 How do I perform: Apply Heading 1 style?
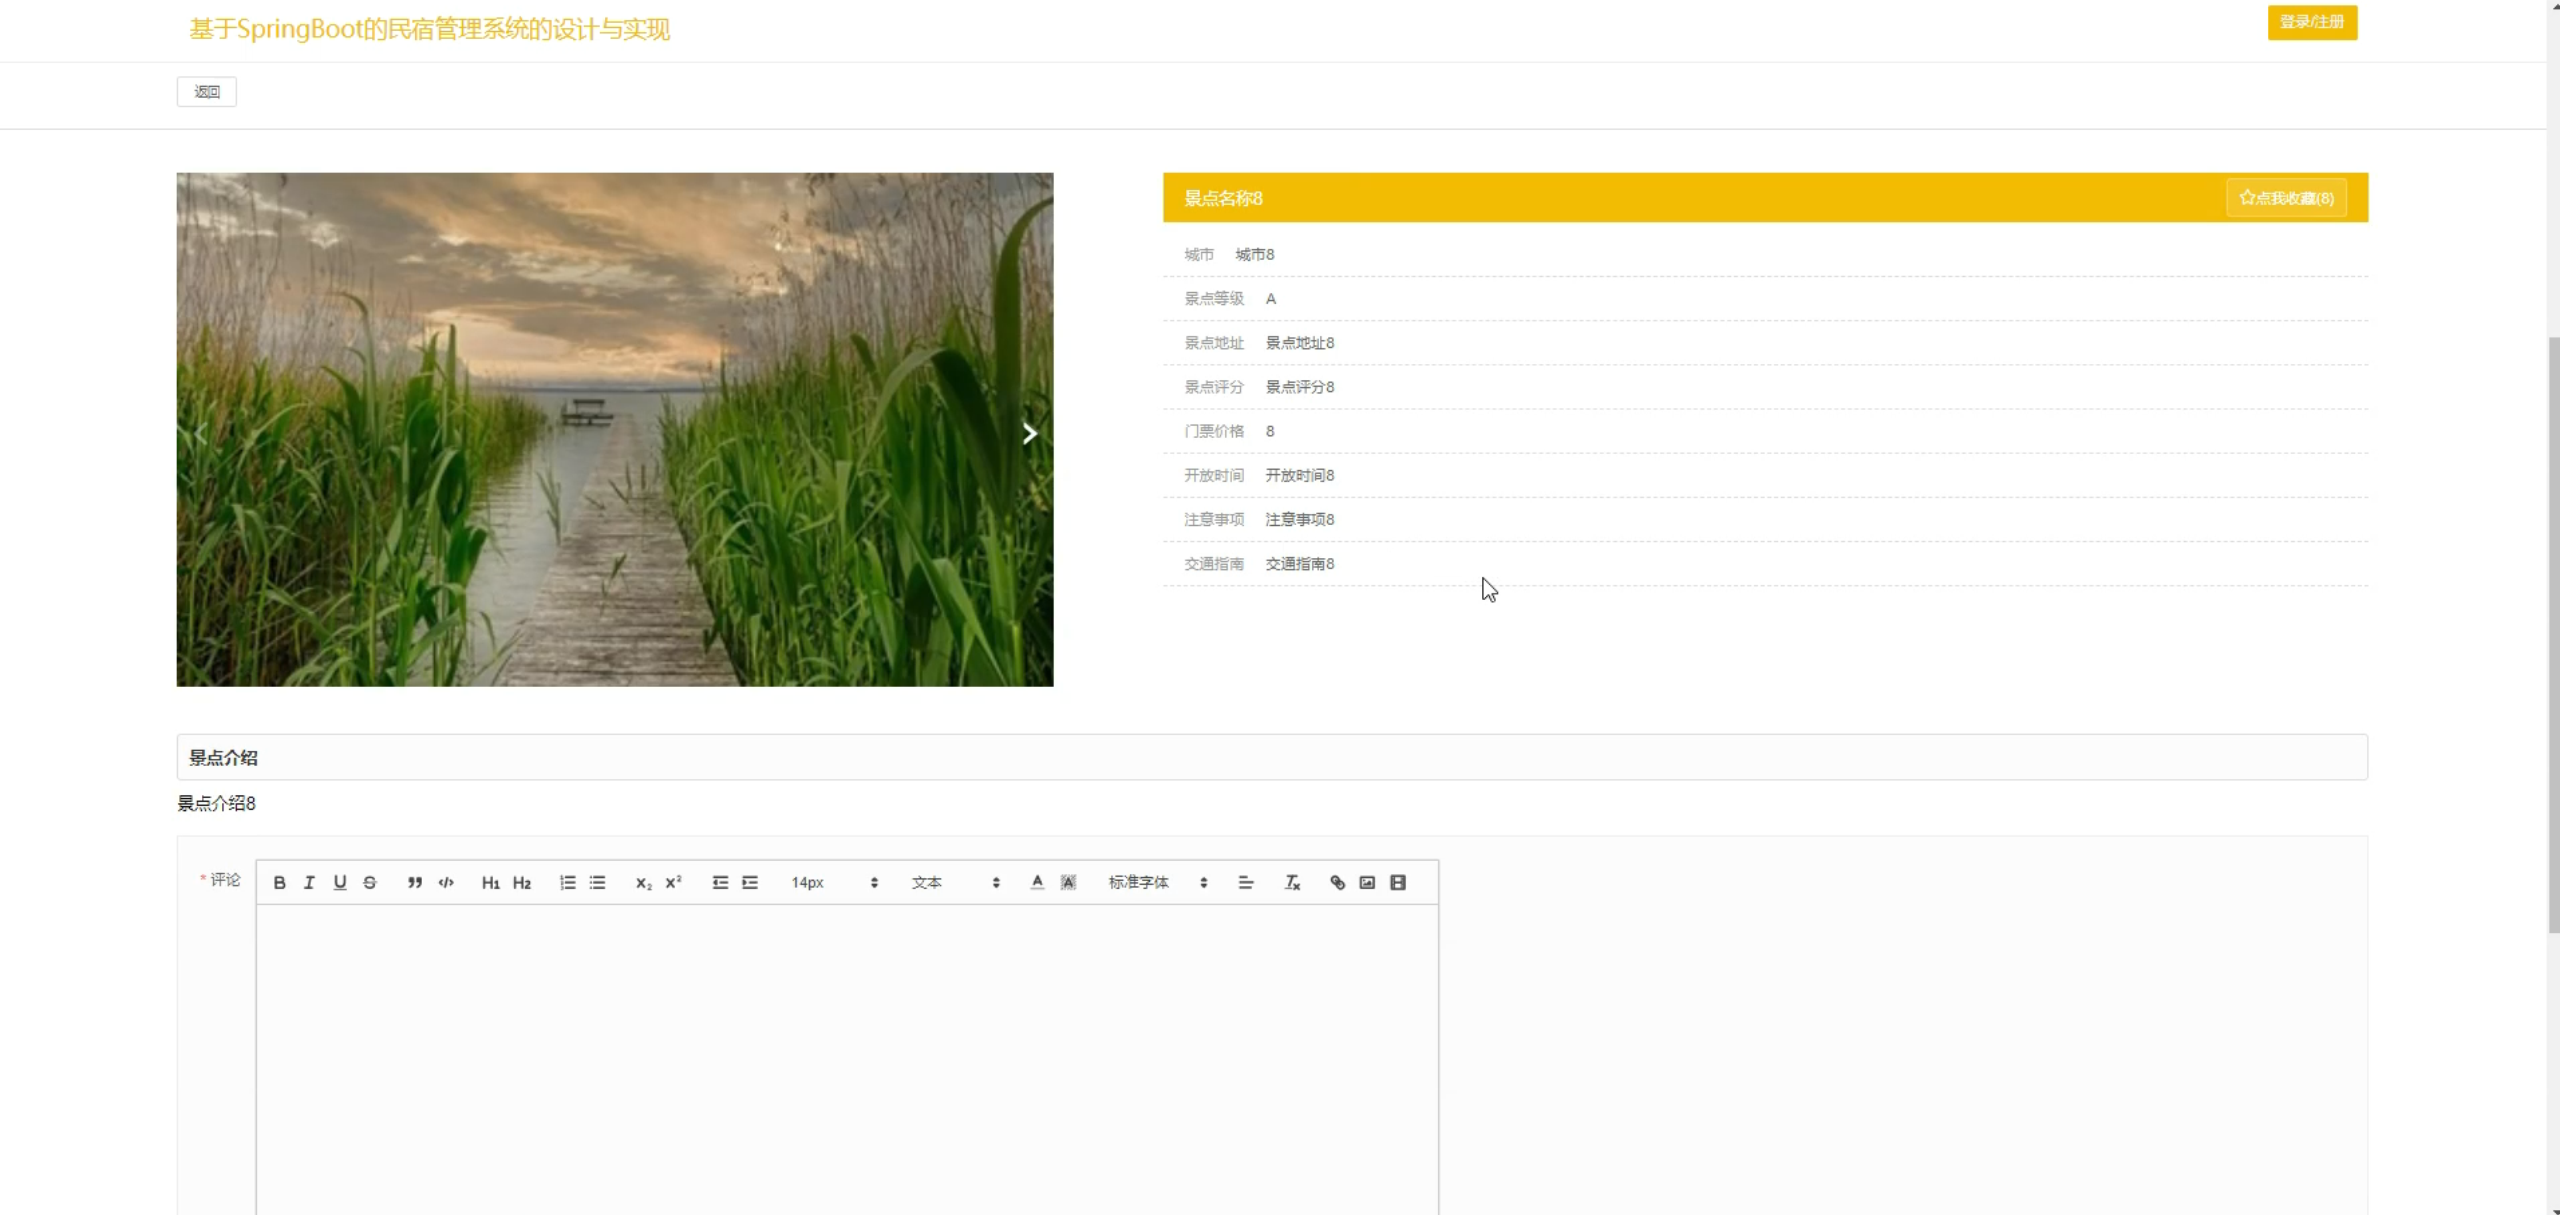[x=490, y=882]
